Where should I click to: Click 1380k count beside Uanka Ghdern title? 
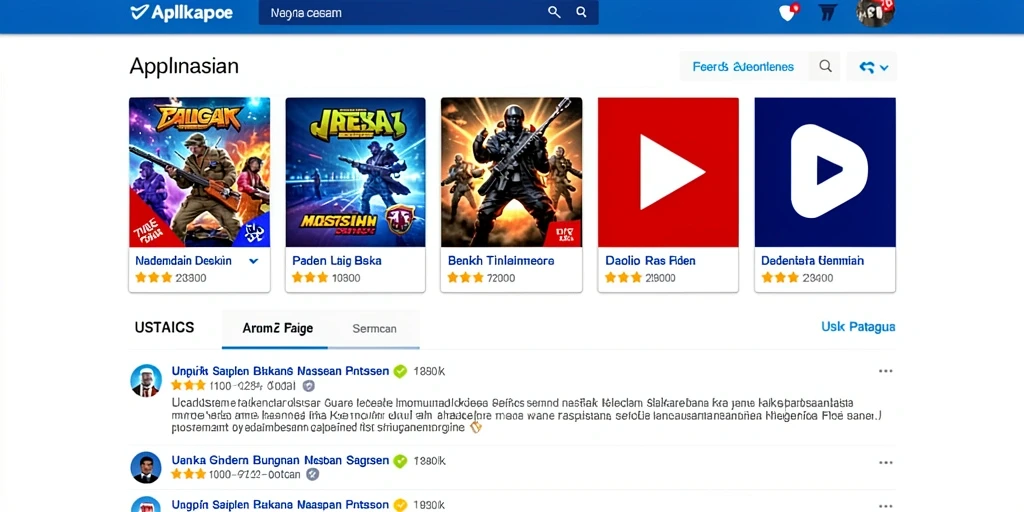430,461
